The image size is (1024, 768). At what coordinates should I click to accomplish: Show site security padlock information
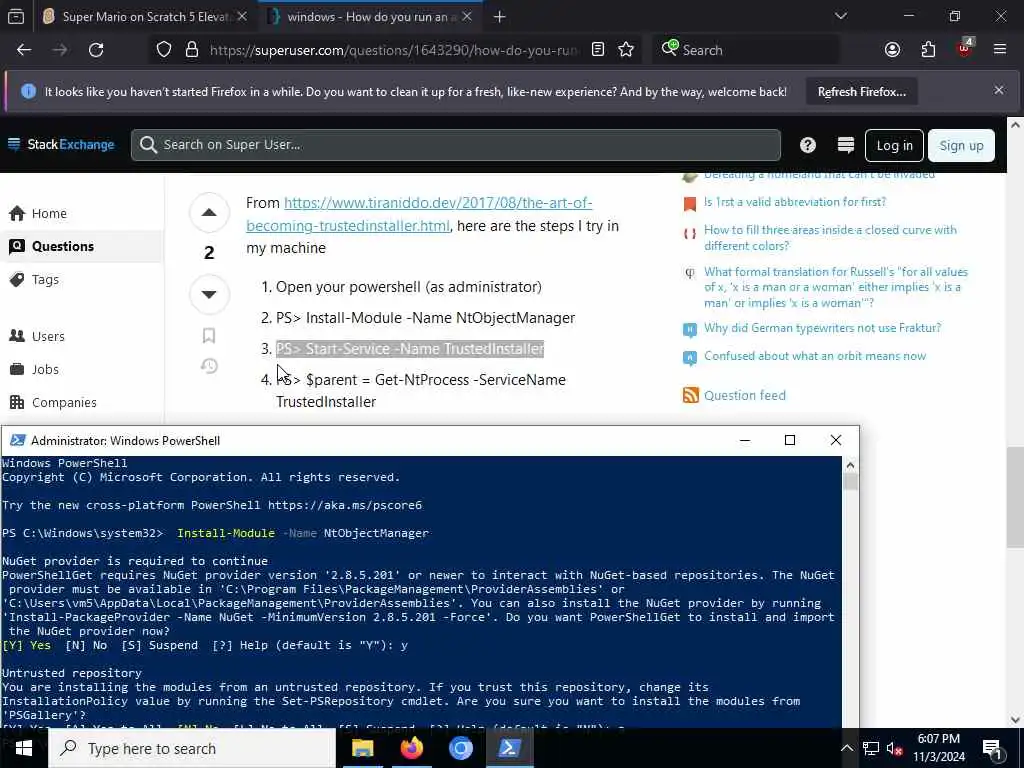[191, 50]
